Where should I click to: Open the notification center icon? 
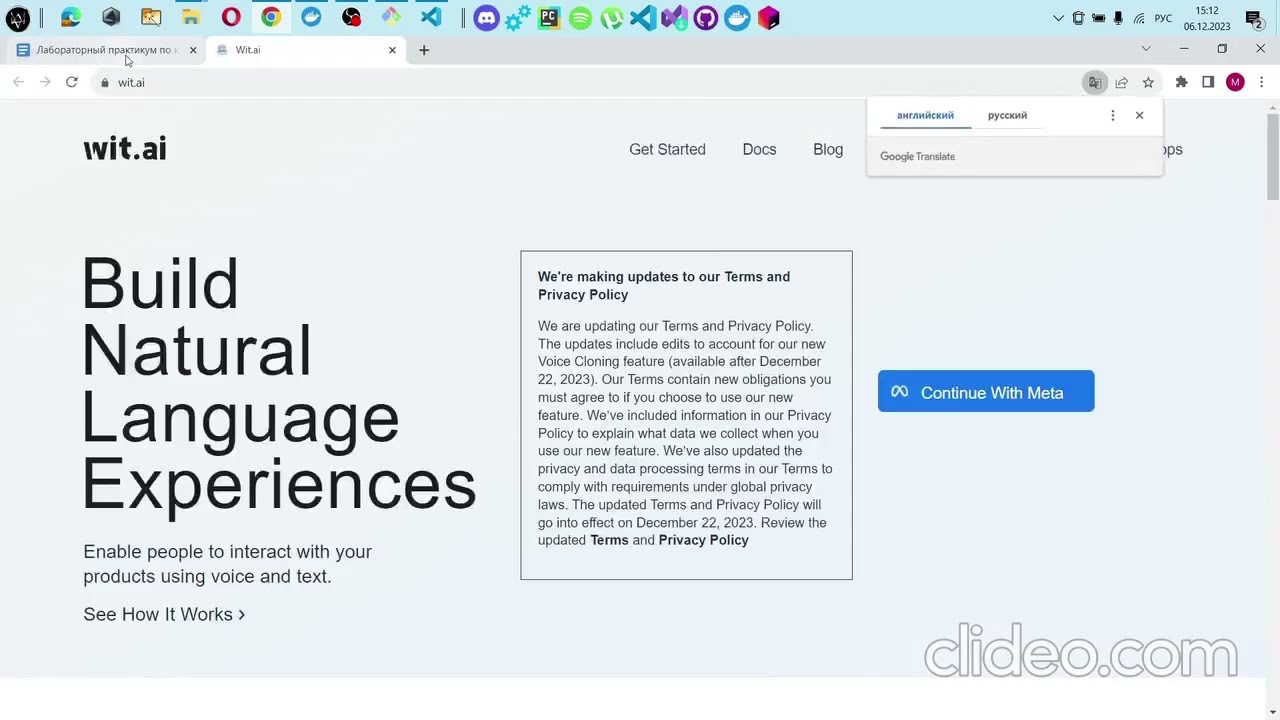pyautogui.click(x=1254, y=18)
